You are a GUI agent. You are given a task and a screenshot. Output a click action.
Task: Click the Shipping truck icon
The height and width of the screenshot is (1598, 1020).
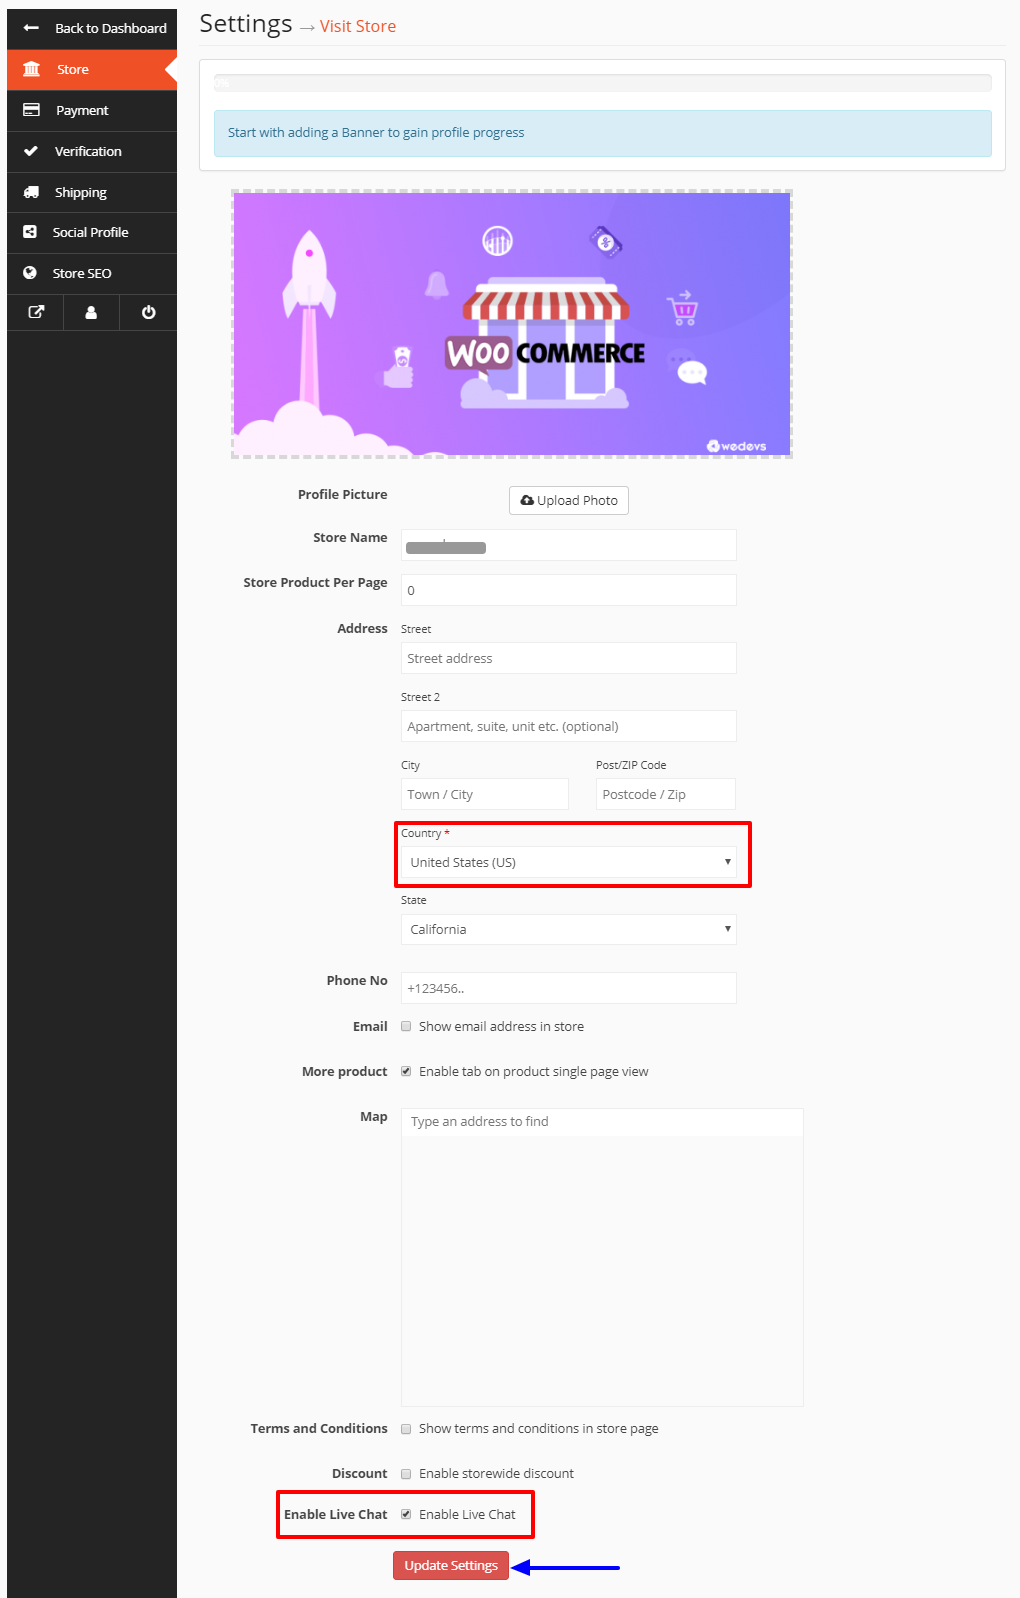point(31,192)
